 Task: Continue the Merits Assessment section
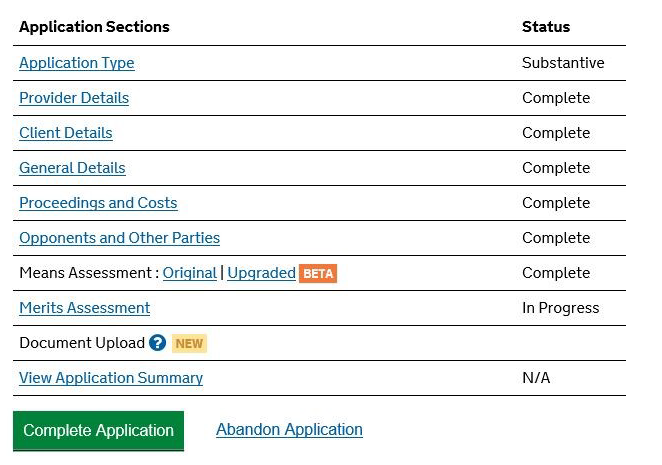coord(84,308)
